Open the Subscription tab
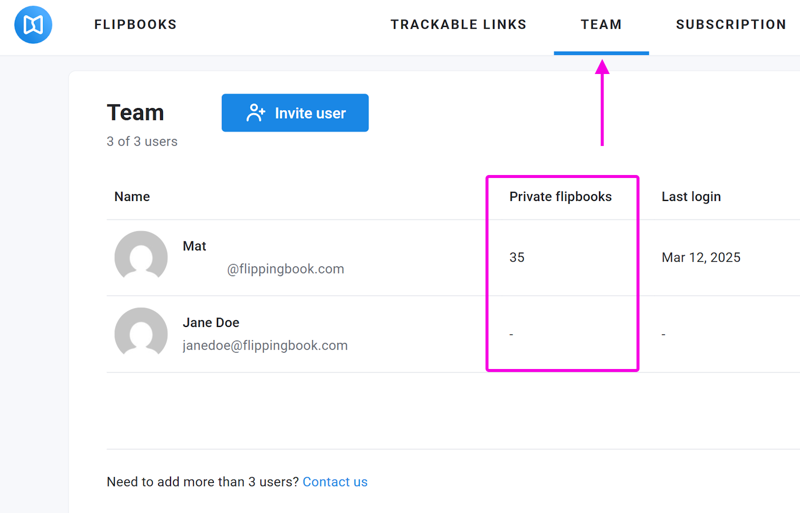 pos(731,25)
